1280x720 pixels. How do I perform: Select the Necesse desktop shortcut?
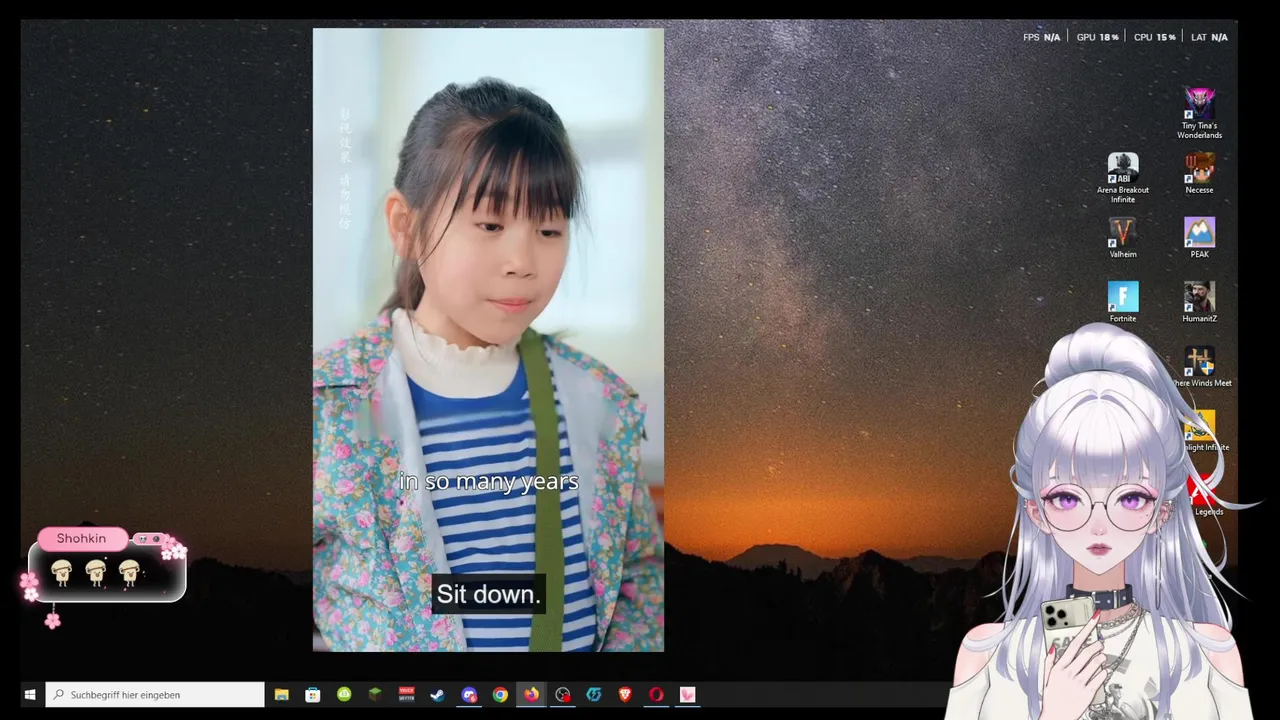1199,173
